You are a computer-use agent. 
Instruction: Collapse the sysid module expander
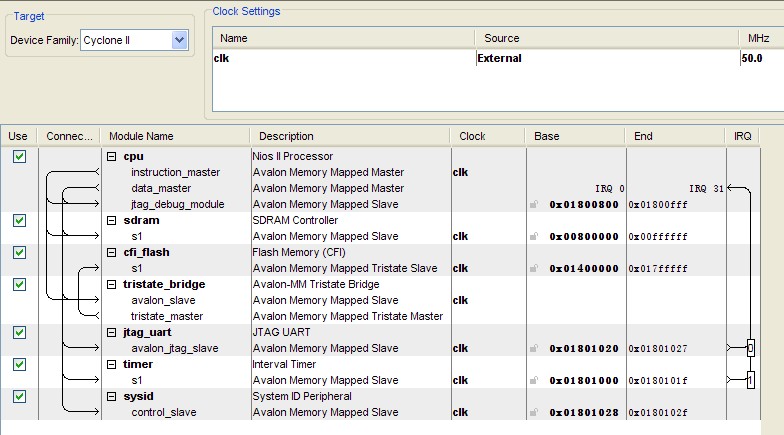111,397
